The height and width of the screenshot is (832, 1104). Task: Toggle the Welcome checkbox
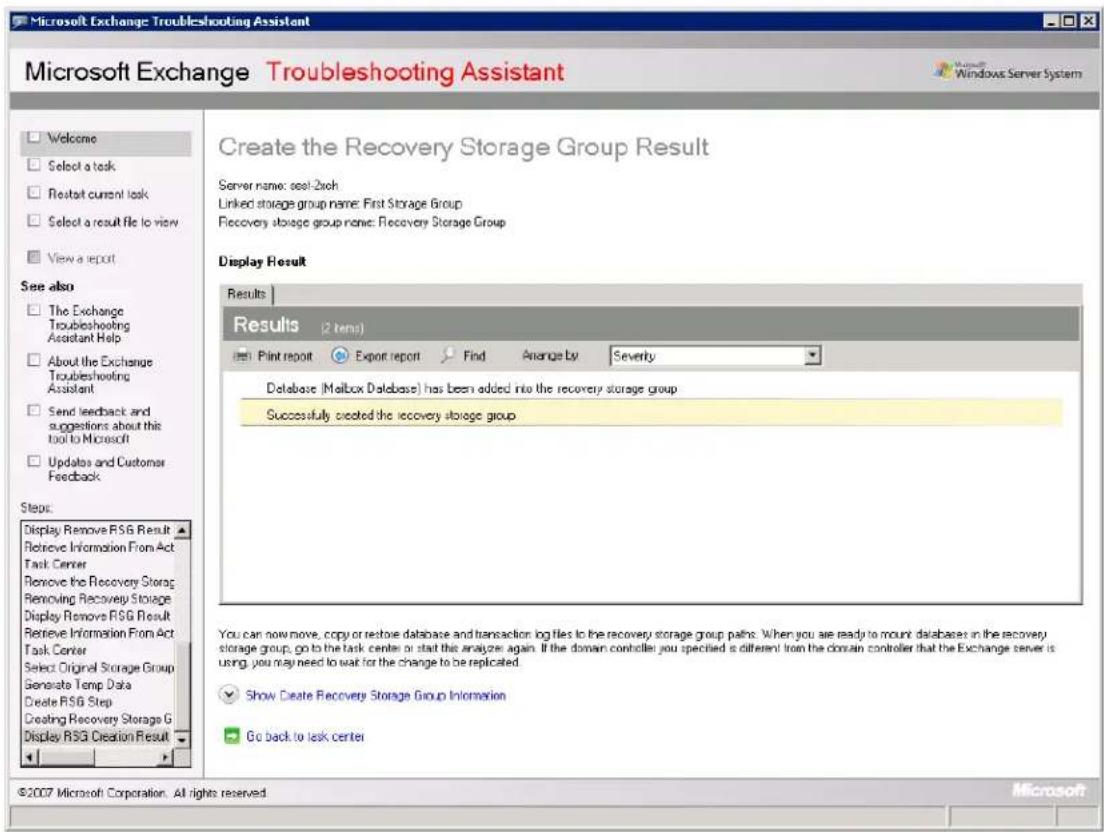tap(33, 138)
